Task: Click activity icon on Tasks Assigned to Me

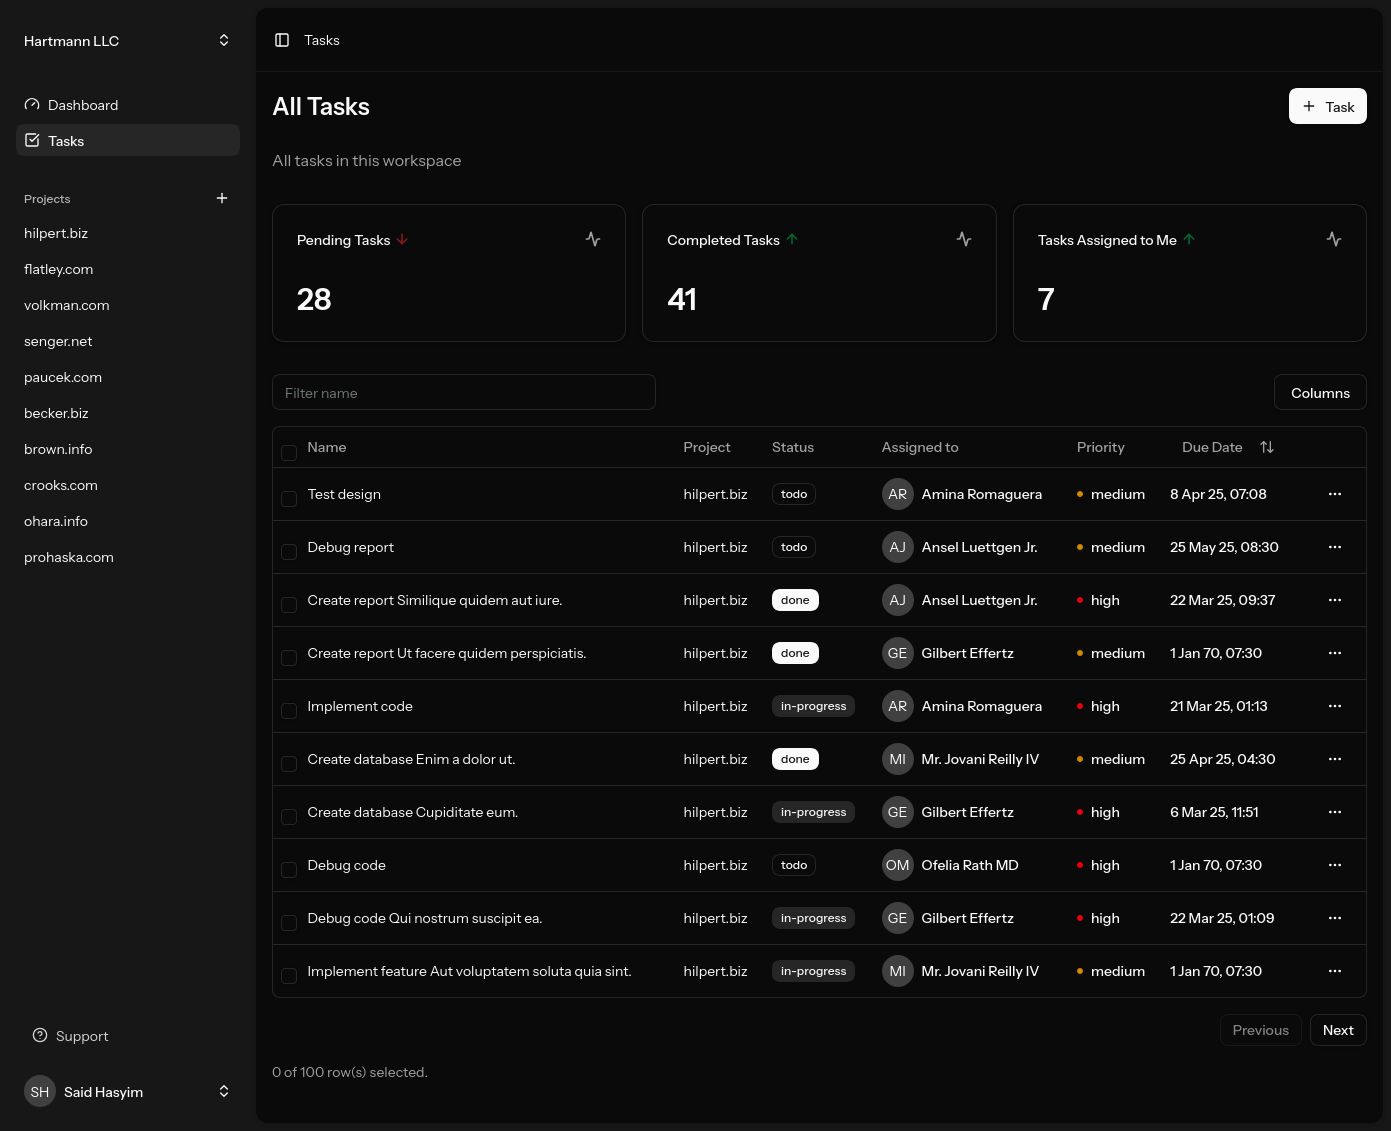Action: tap(1334, 239)
